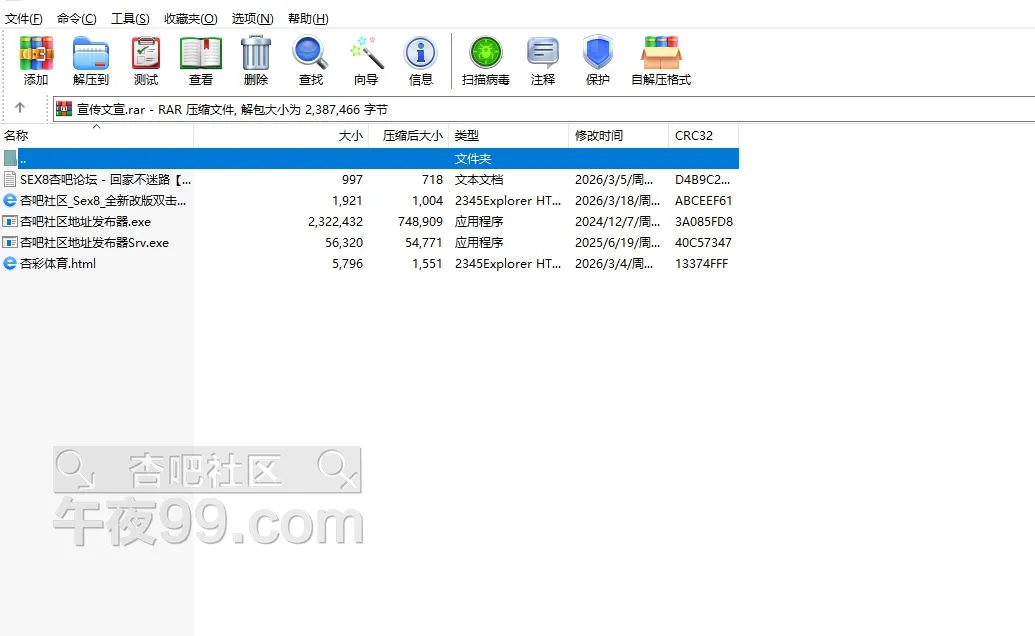Click the 添加 (Add) toolbar icon
This screenshot has width=1035, height=636.
(x=36, y=60)
